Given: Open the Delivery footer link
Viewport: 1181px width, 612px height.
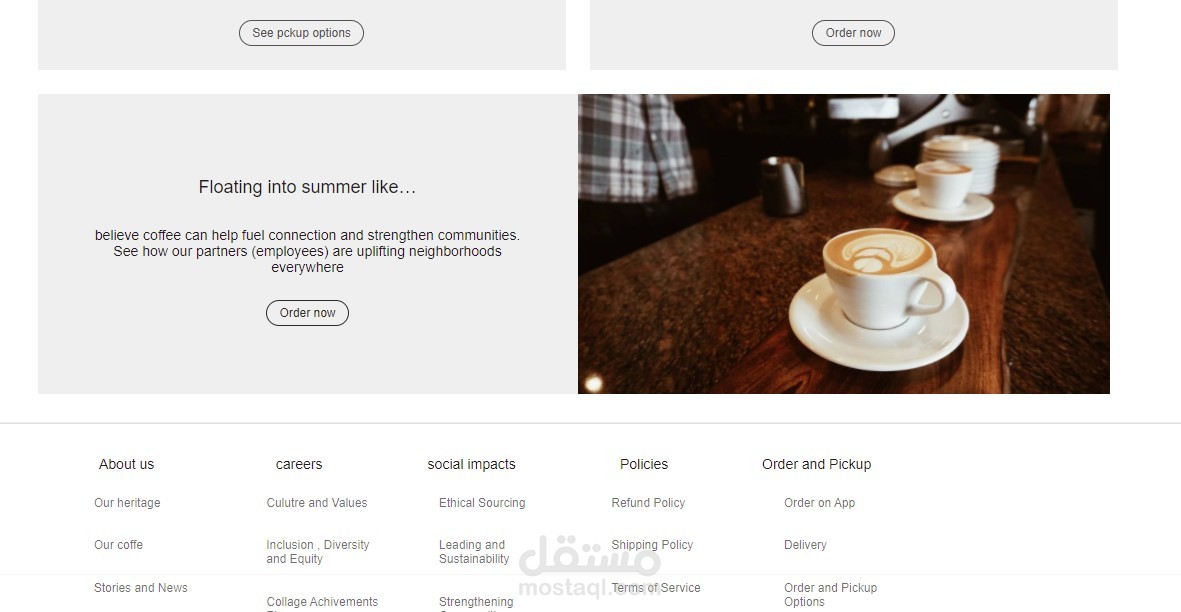Looking at the screenshot, I should (805, 545).
